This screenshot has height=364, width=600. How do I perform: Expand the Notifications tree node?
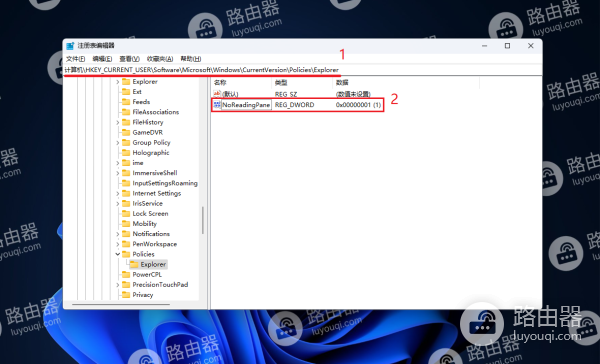117,234
